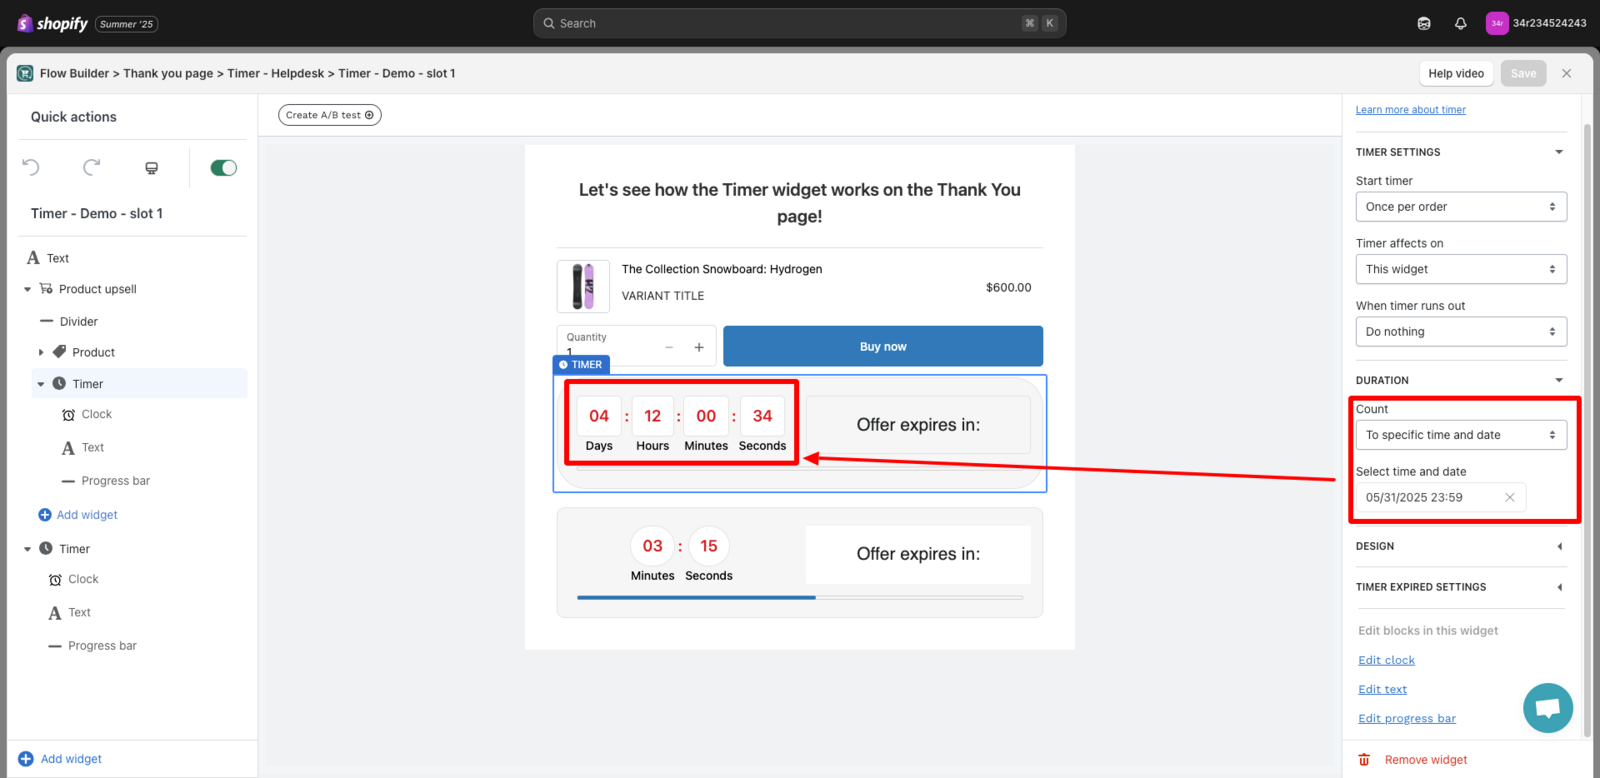Open Edit progress bar link
The image size is (1600, 778).
(x=1407, y=718)
